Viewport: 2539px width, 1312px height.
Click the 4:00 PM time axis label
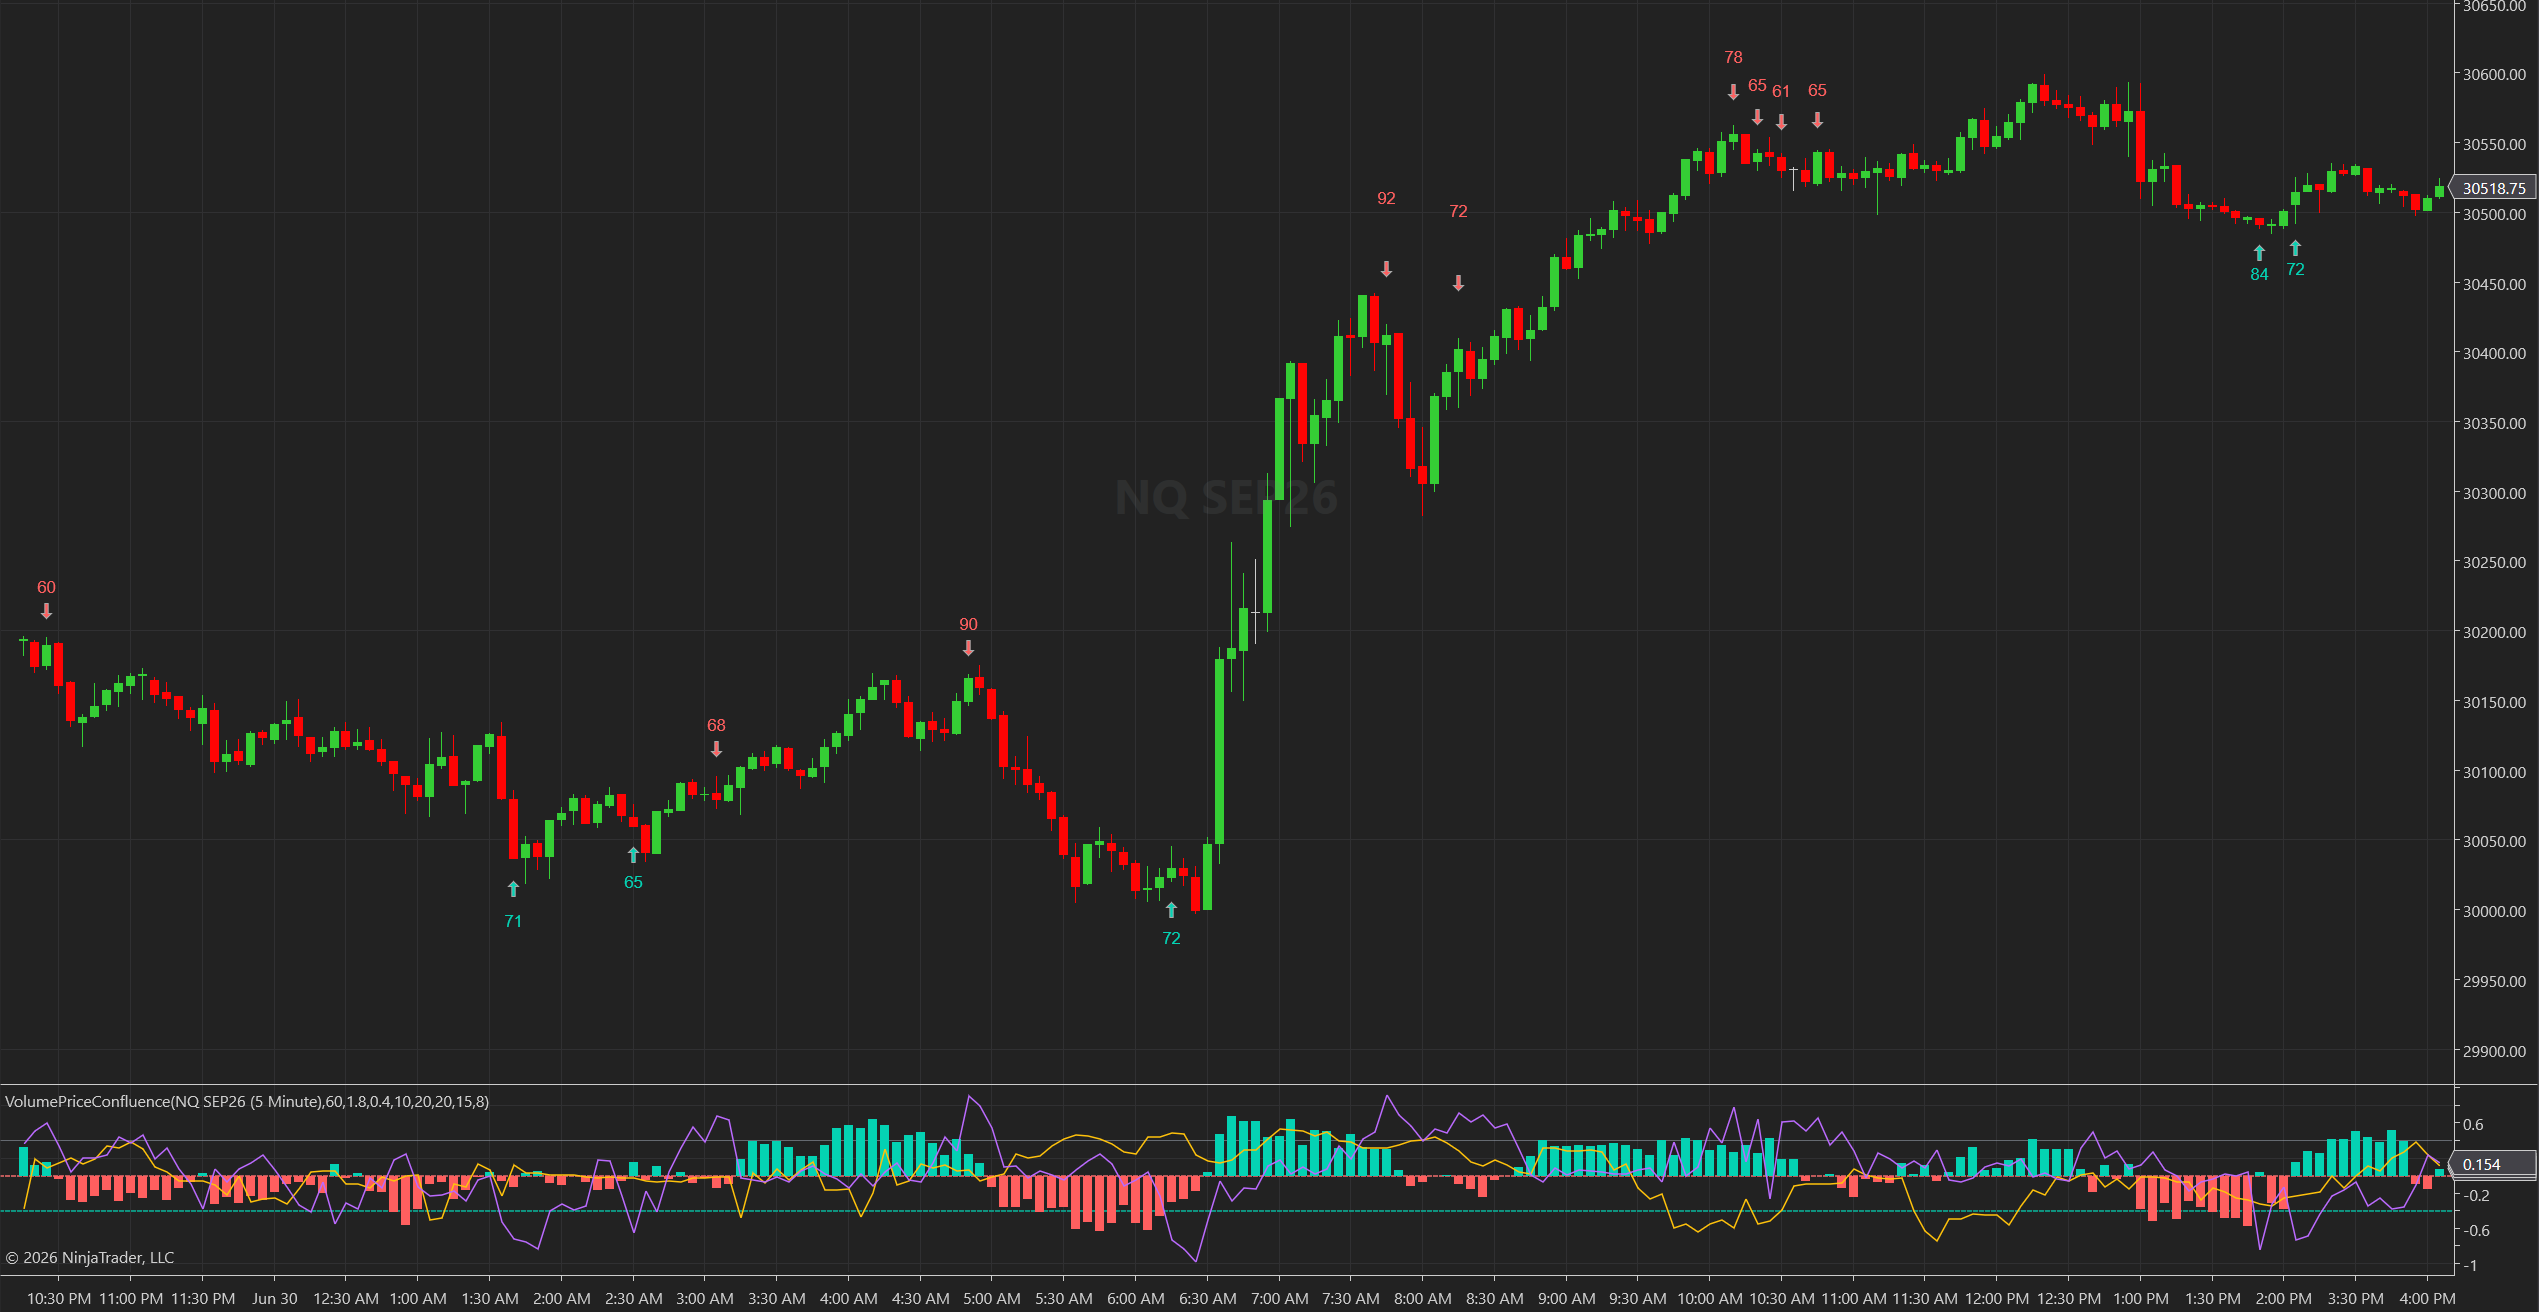[2427, 1298]
